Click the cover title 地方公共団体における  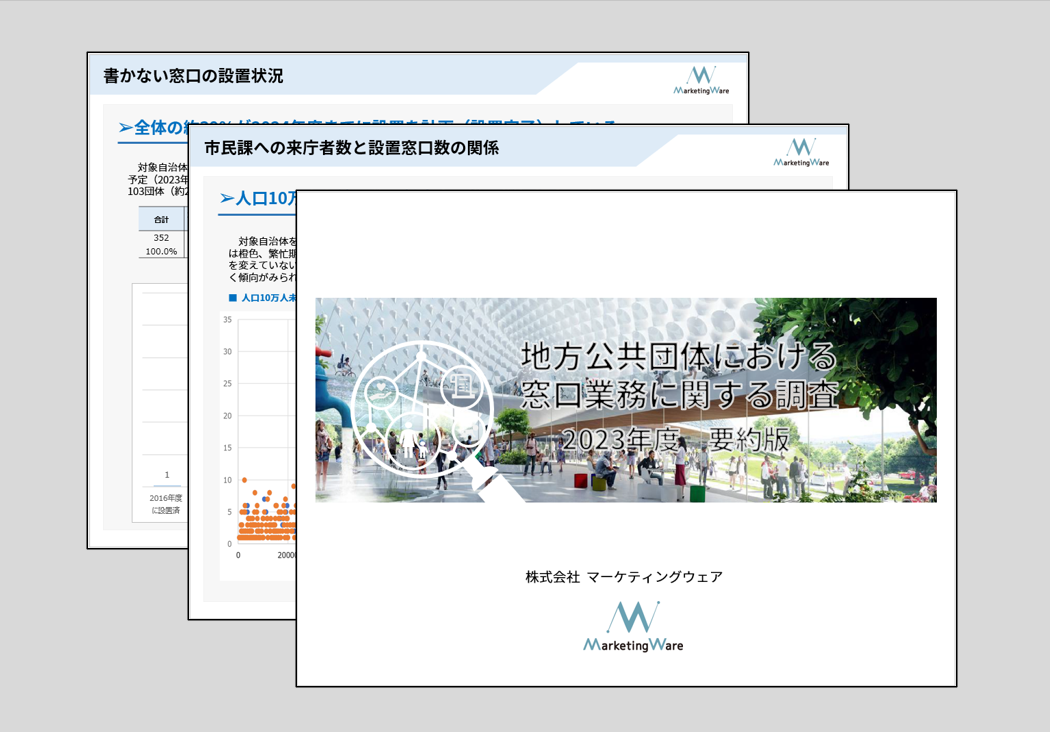pyautogui.click(x=678, y=355)
